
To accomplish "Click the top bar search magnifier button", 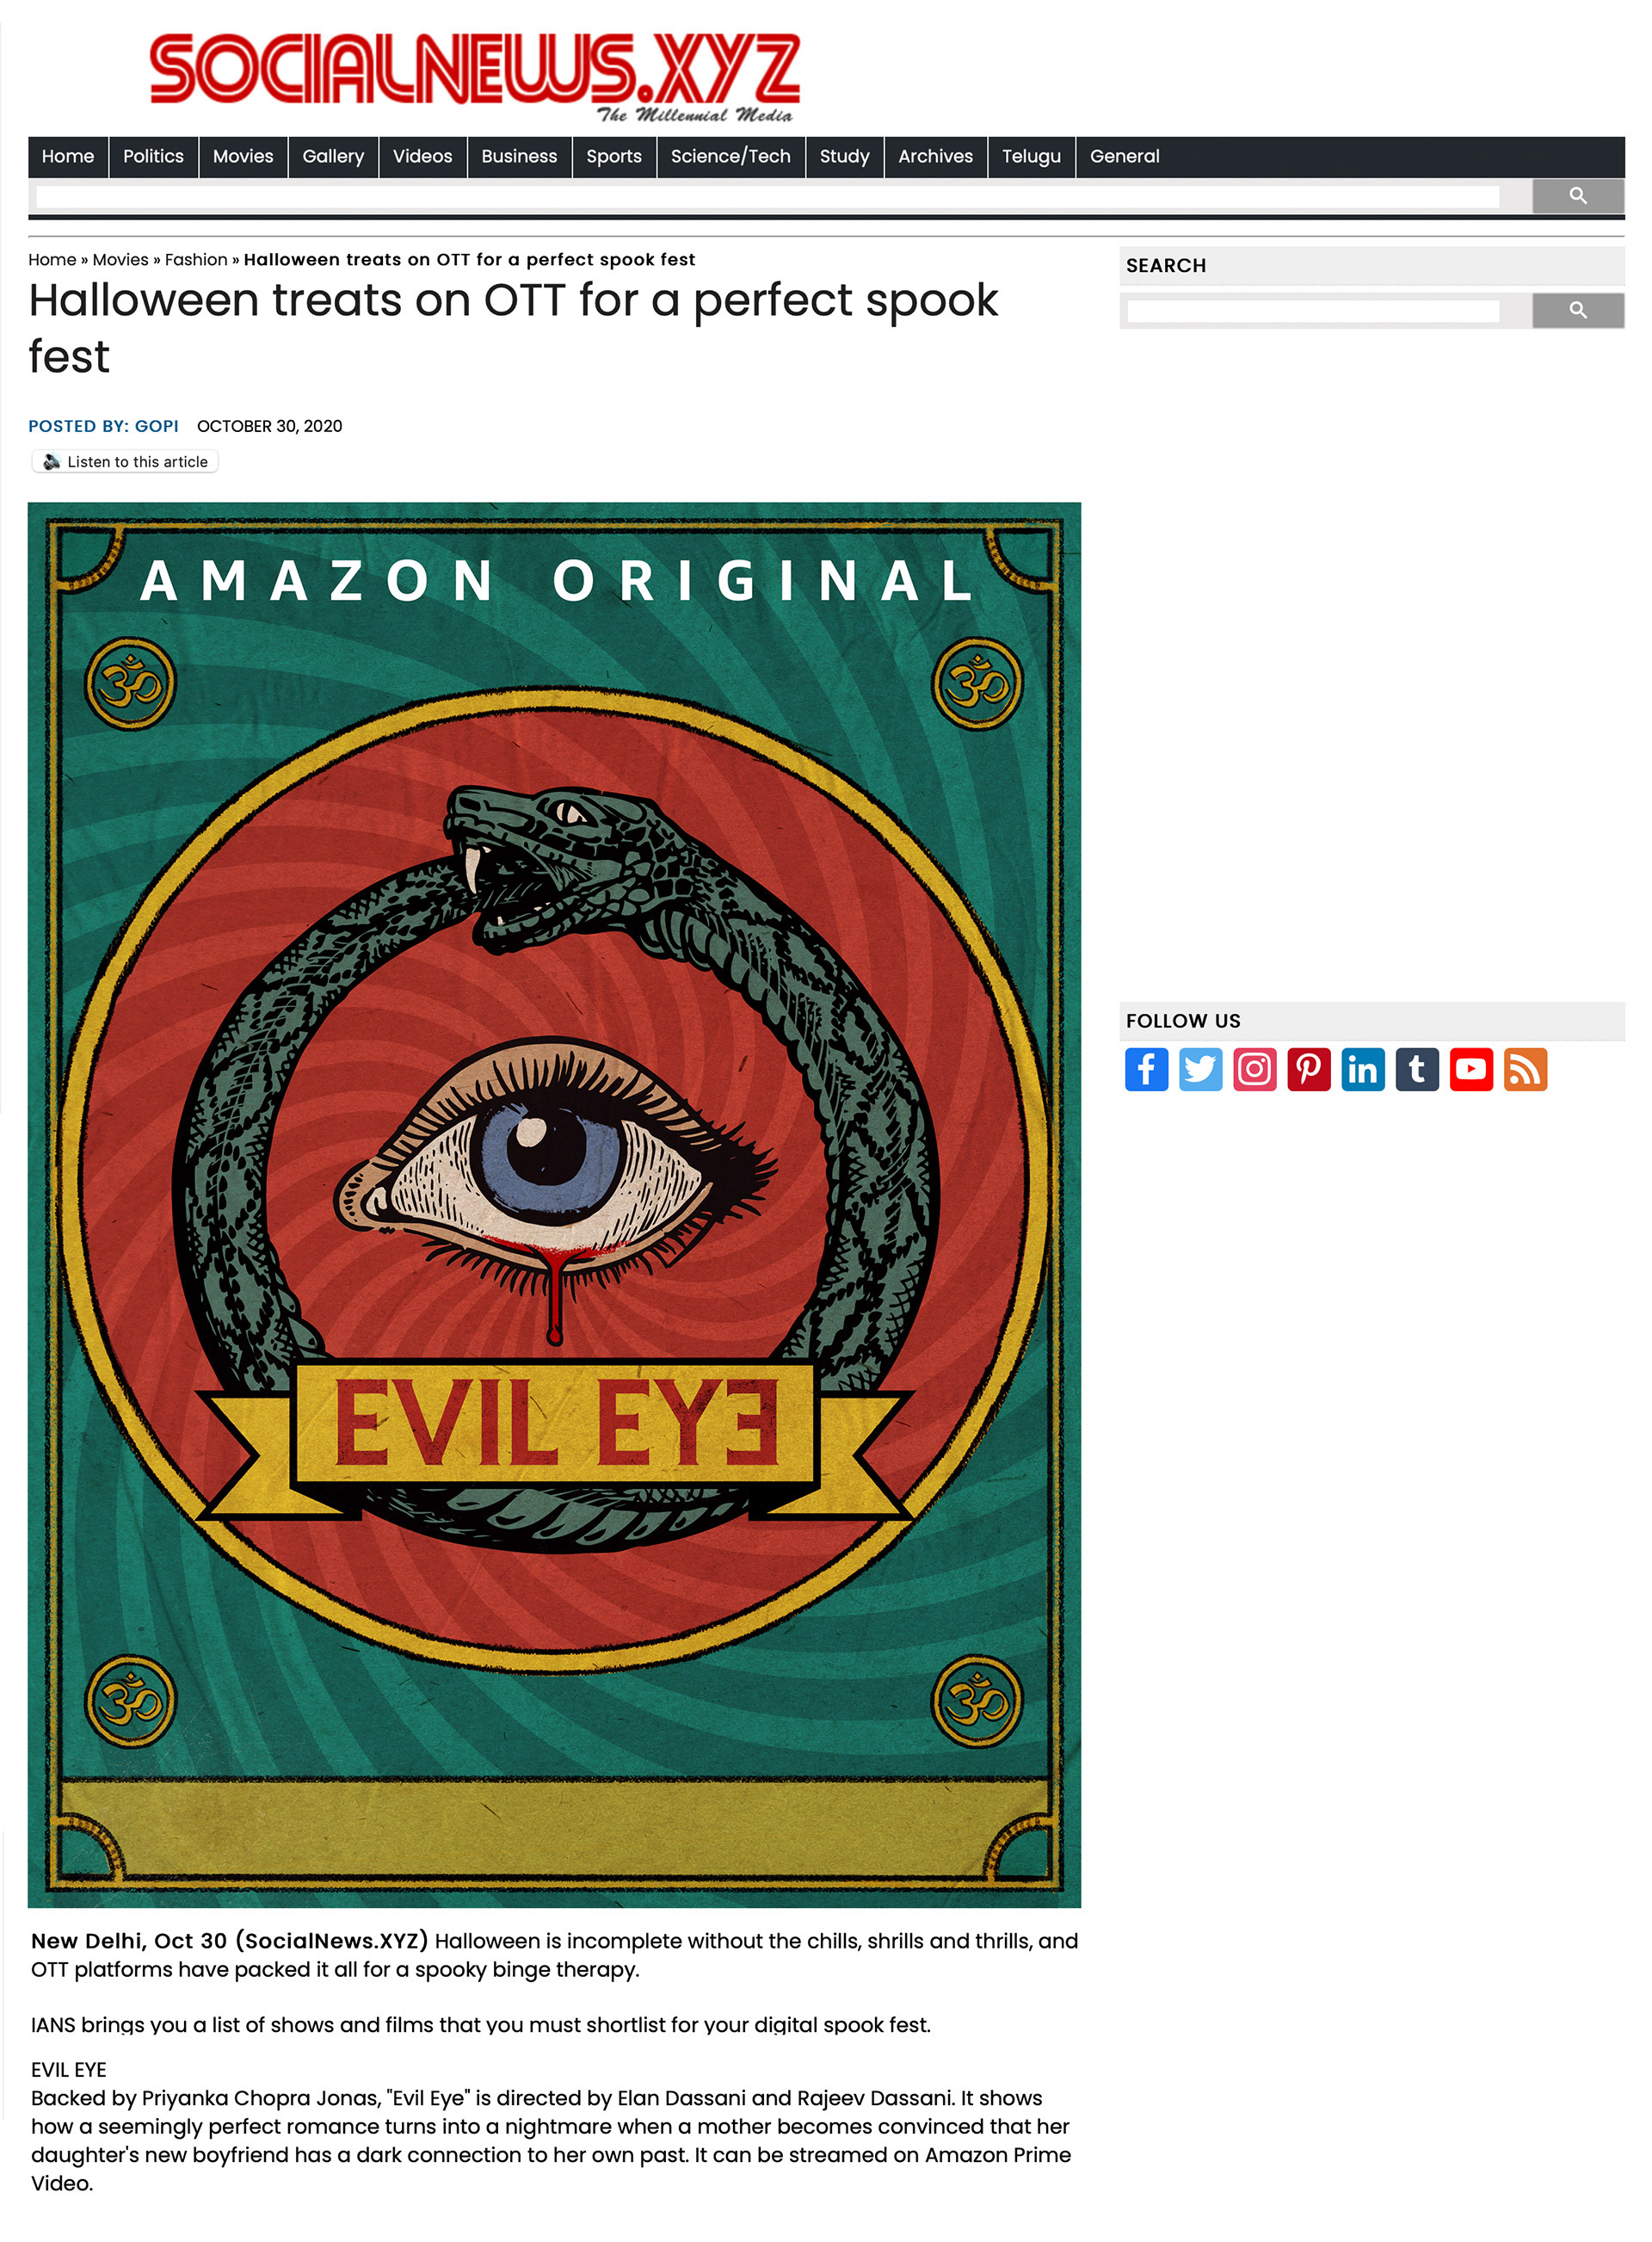I will (x=1577, y=196).
